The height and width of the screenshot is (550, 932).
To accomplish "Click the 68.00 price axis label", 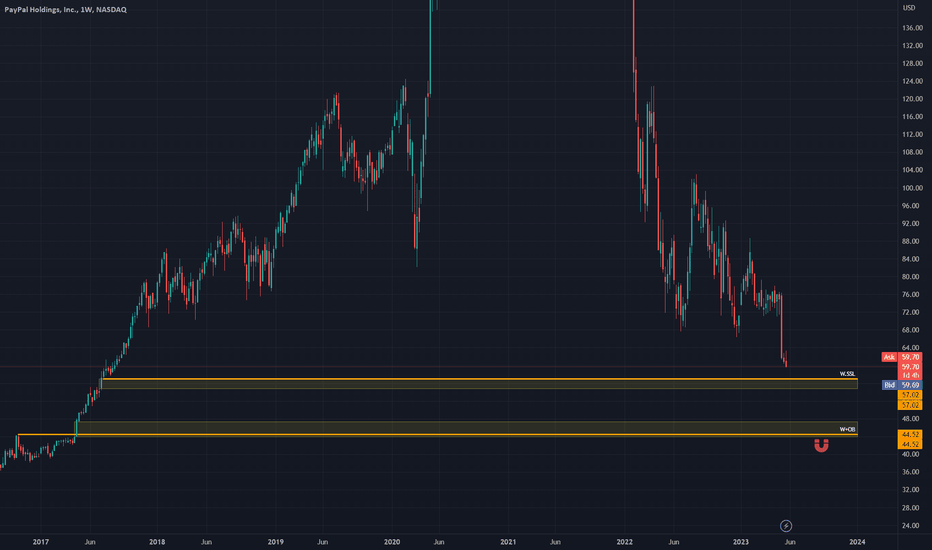I will [x=912, y=330].
